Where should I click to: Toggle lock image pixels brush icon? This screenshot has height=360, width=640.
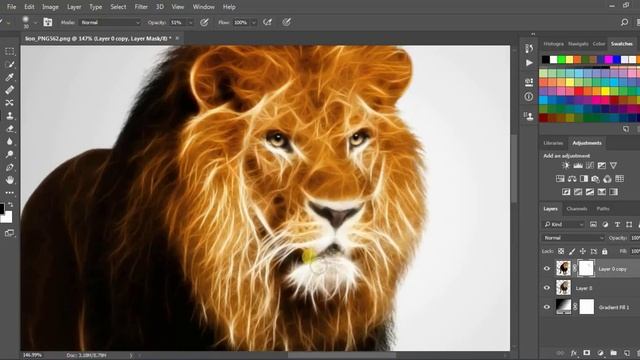click(572, 251)
